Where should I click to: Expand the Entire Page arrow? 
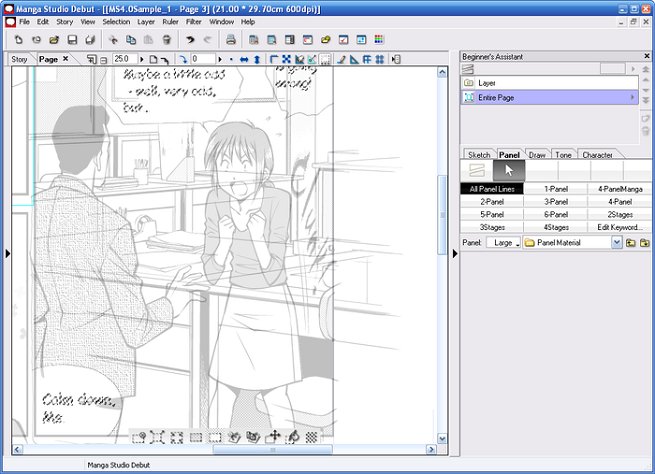click(632, 97)
